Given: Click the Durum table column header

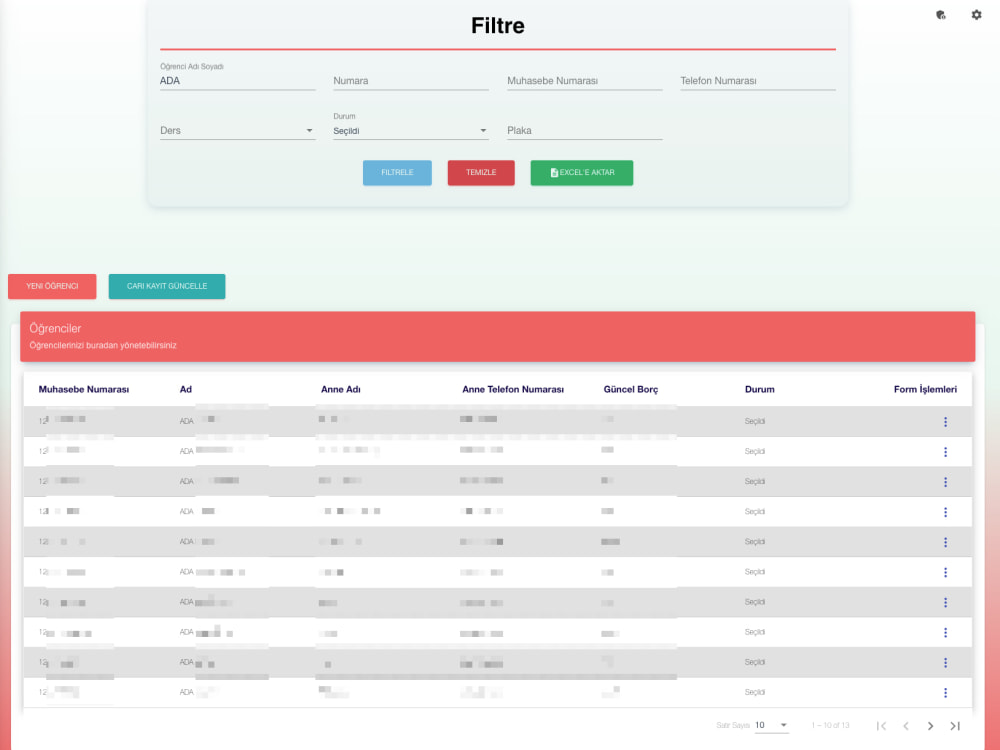Looking at the screenshot, I should pyautogui.click(x=760, y=389).
